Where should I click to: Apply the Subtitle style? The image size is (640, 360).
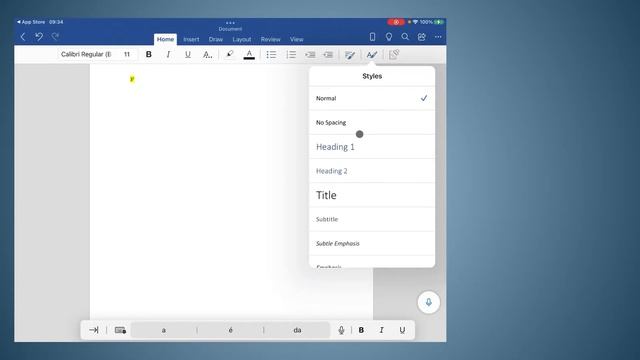[x=372, y=219]
